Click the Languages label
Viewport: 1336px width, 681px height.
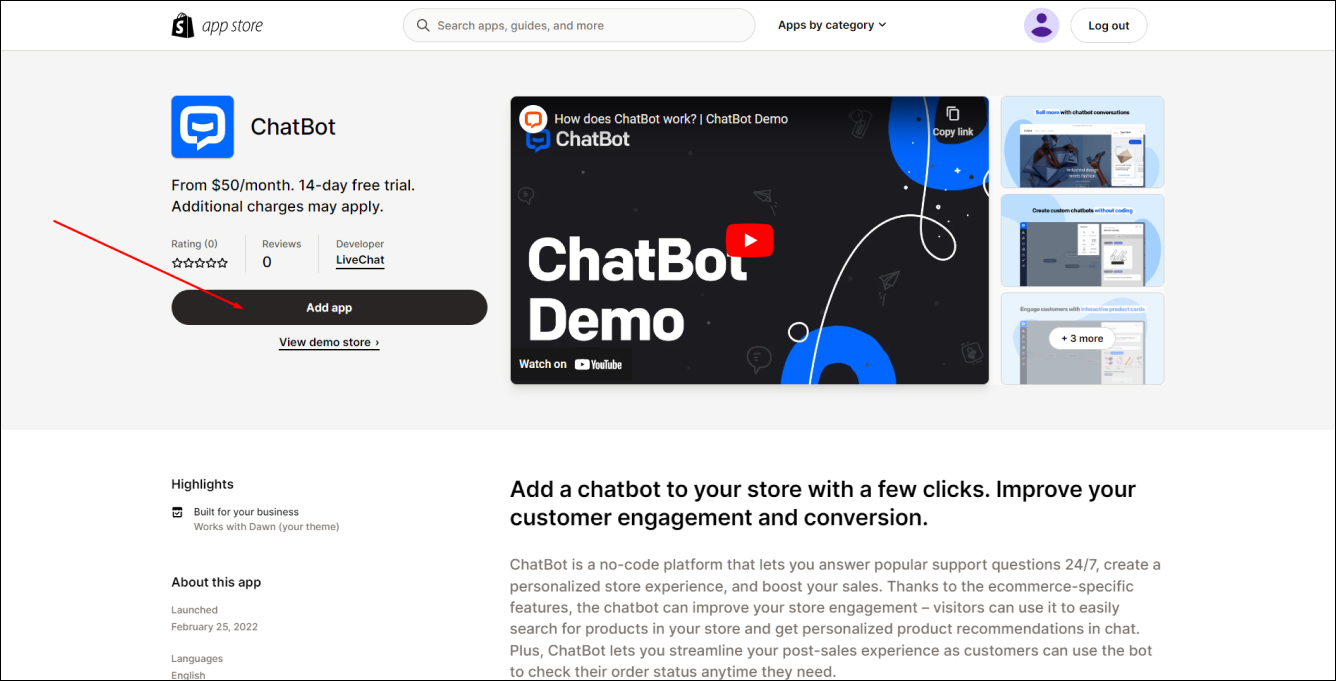(197, 659)
